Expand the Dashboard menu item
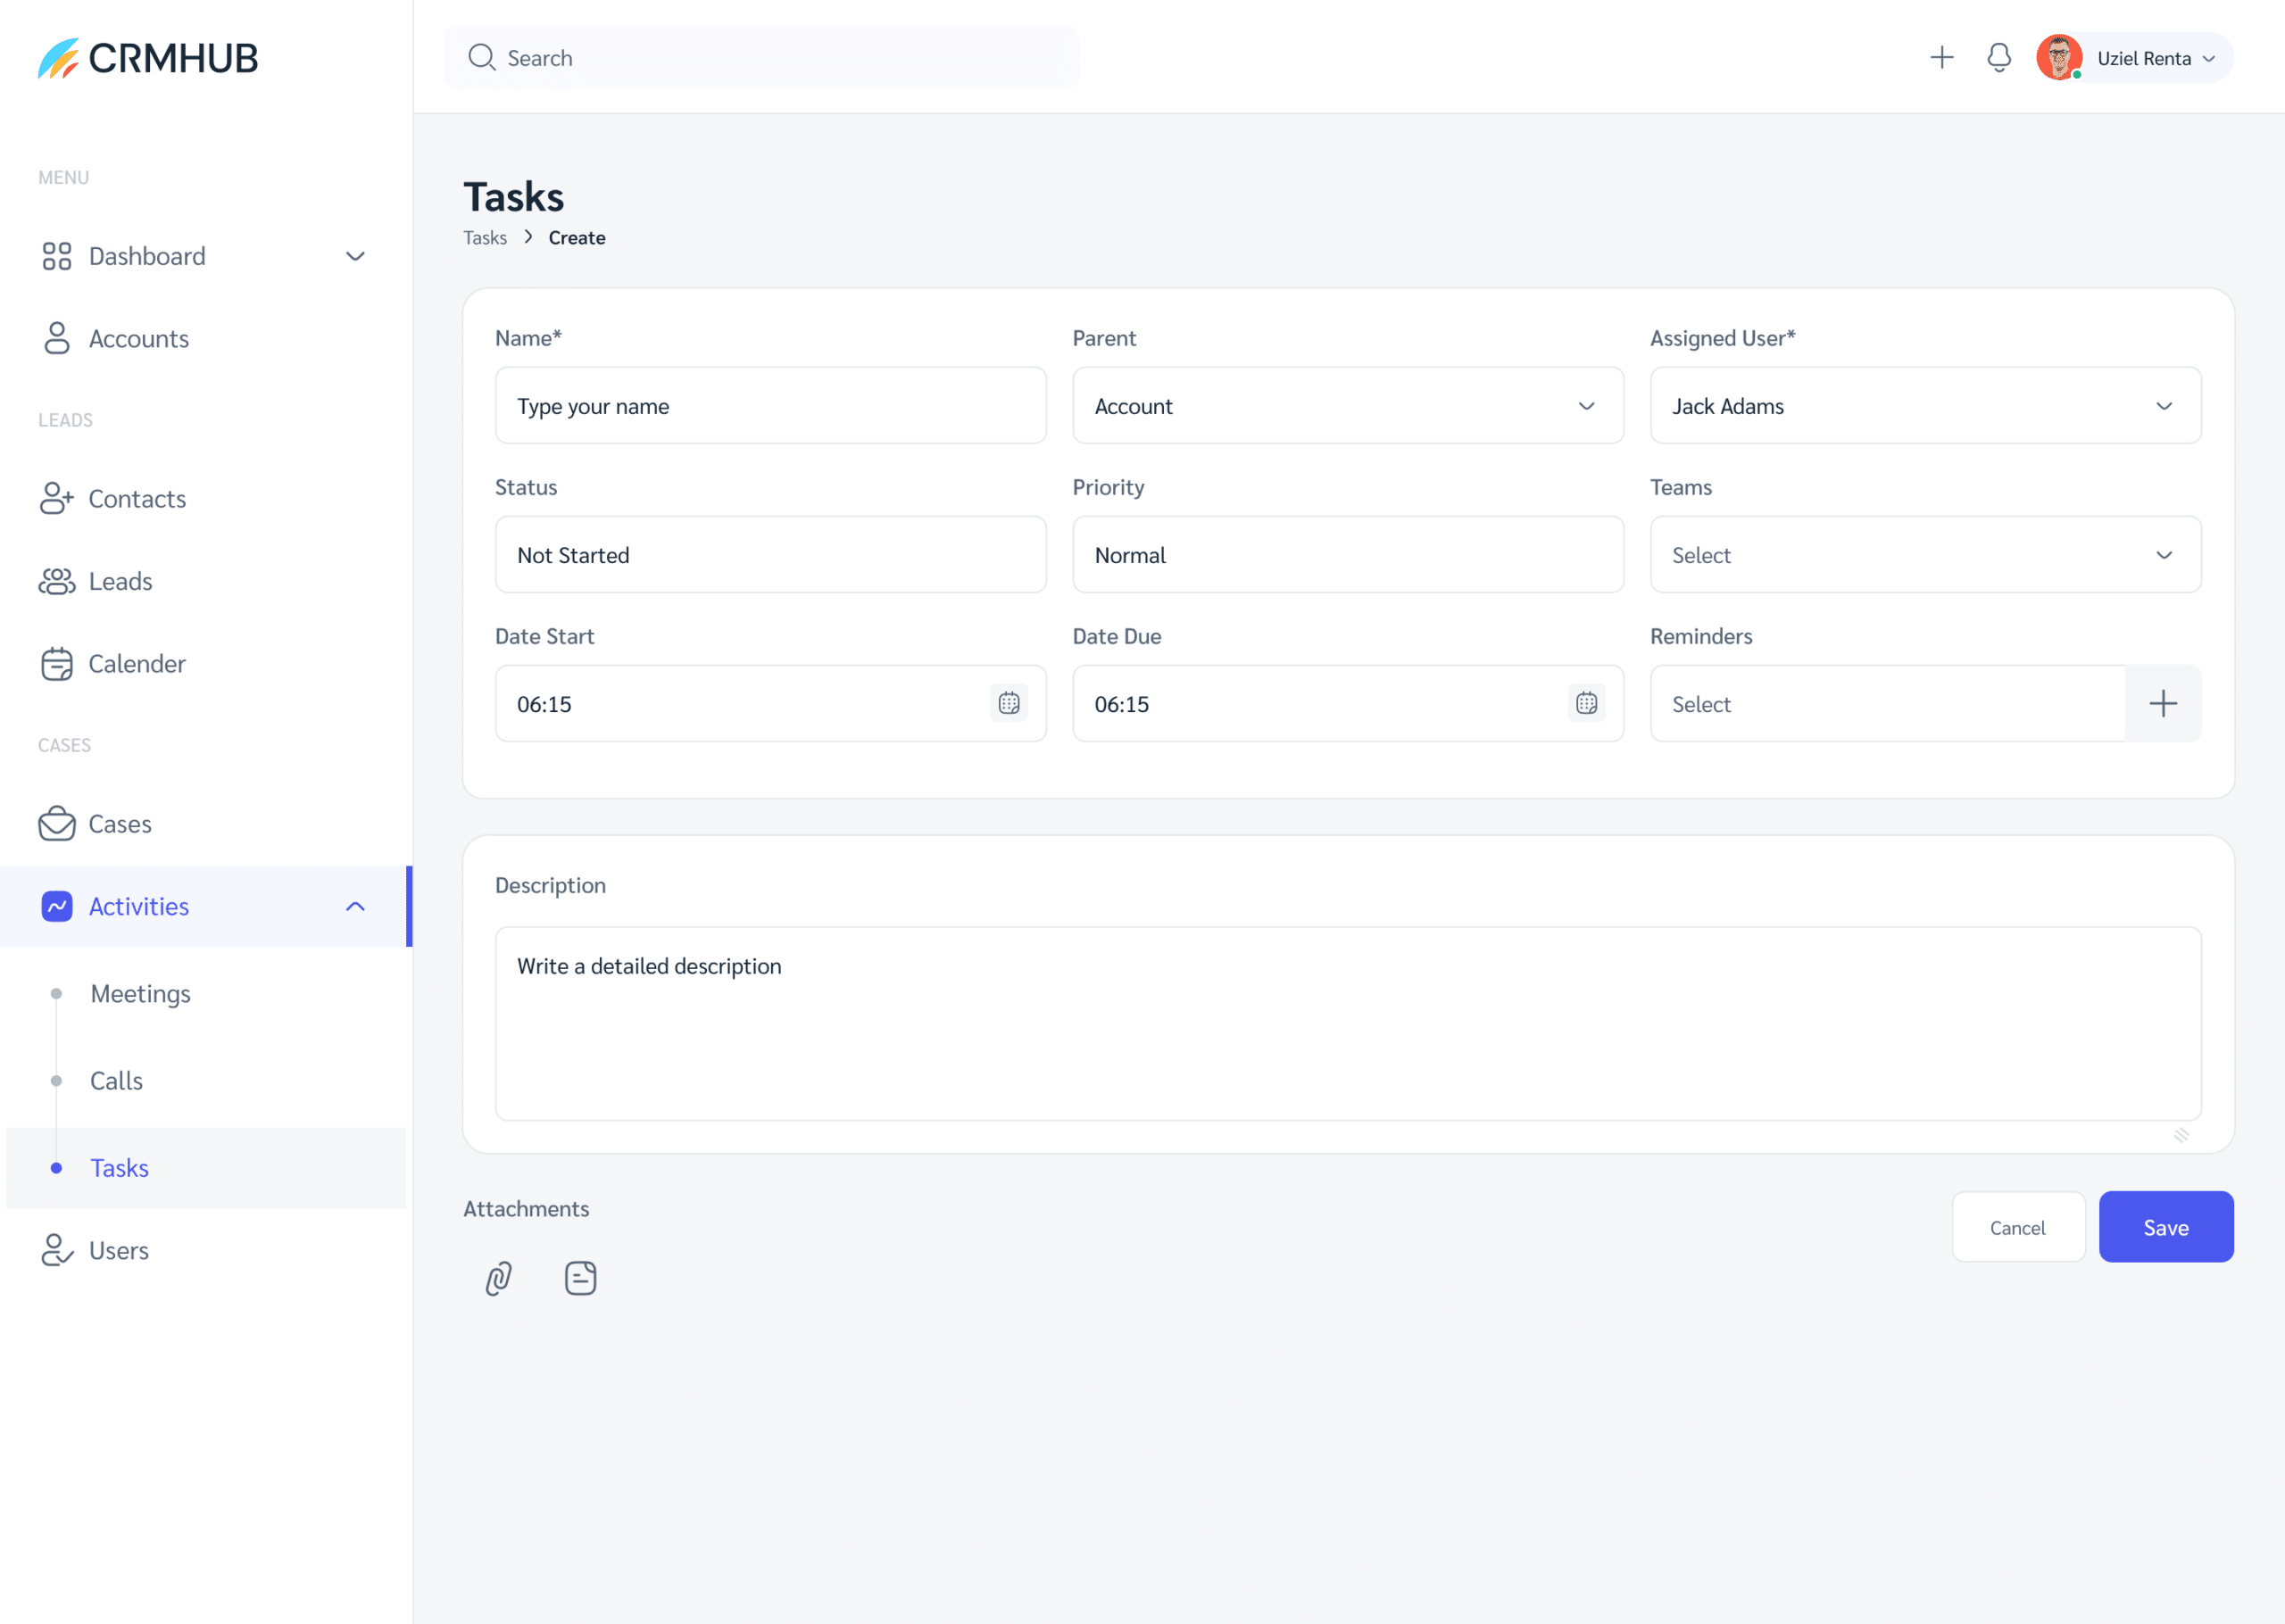Screen dimensions: 2285x1624 [x=355, y=256]
